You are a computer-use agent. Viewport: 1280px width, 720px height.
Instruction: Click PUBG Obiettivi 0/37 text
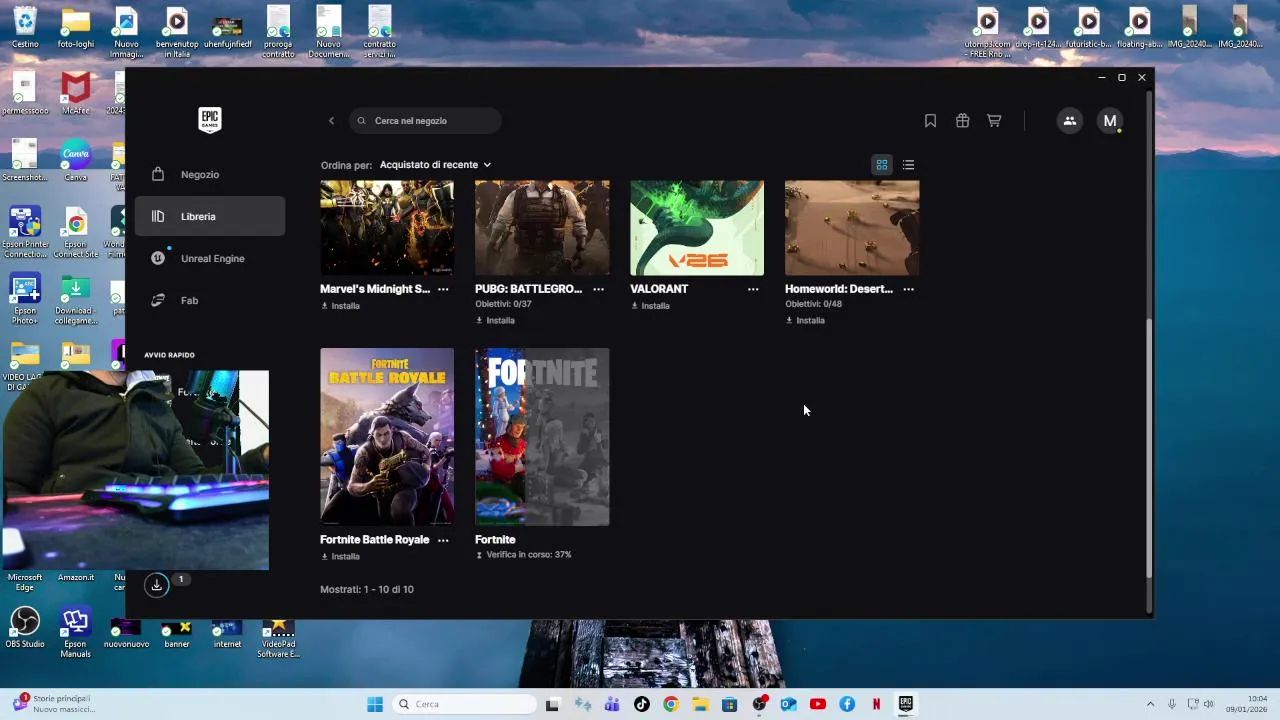click(503, 304)
